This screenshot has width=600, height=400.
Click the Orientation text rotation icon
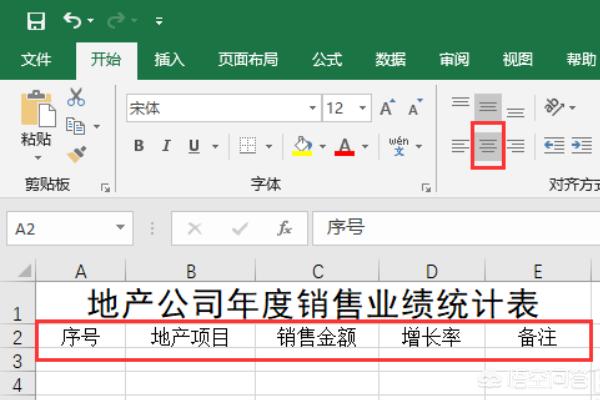554,107
